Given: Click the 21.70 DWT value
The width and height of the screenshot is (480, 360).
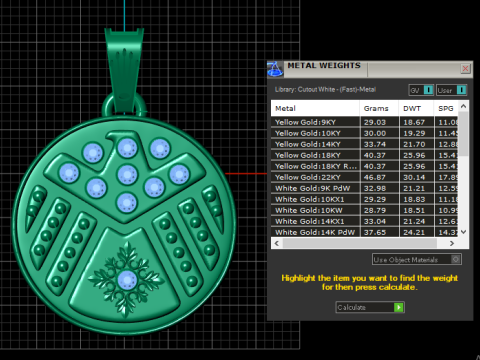Looking at the screenshot, I should [414, 144].
